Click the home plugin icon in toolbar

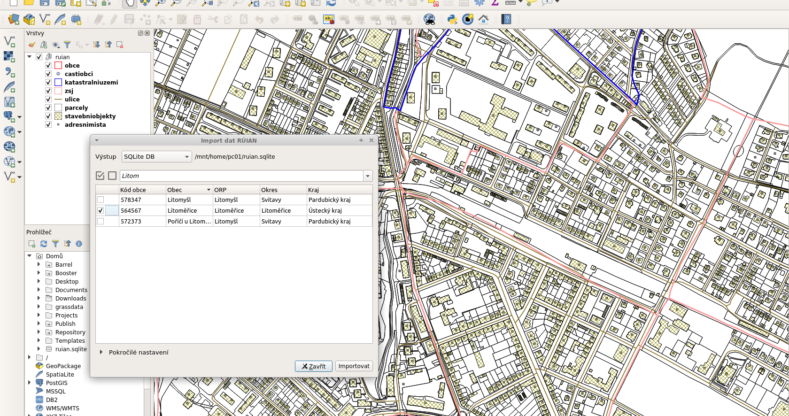tap(483, 19)
